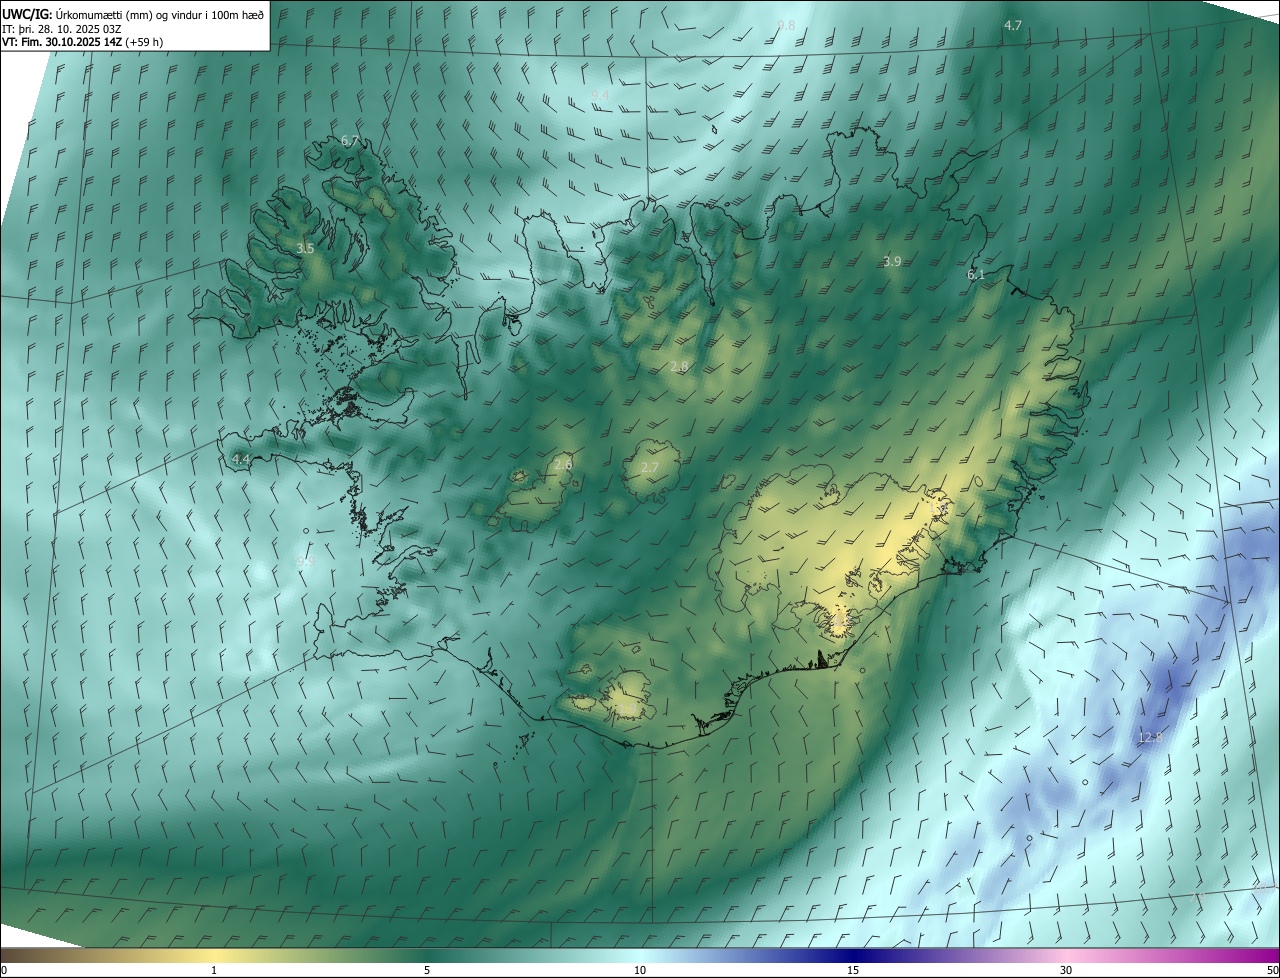Click the "1" tick on the color scale
Screen dimensions: 1280x978
point(214,970)
